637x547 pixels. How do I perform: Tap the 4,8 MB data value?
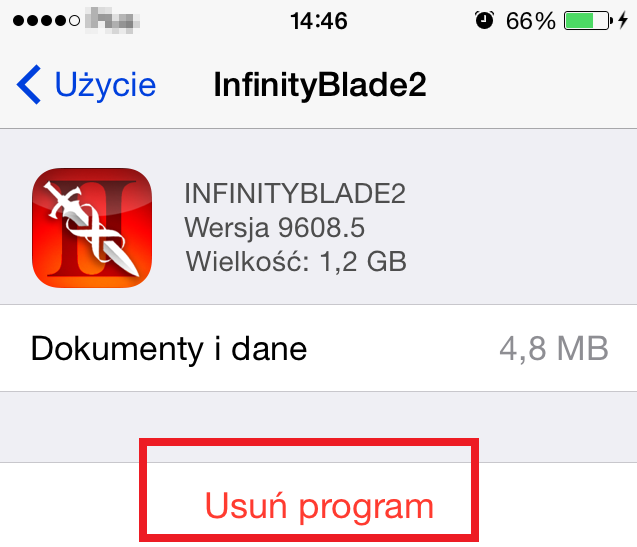(x=554, y=348)
